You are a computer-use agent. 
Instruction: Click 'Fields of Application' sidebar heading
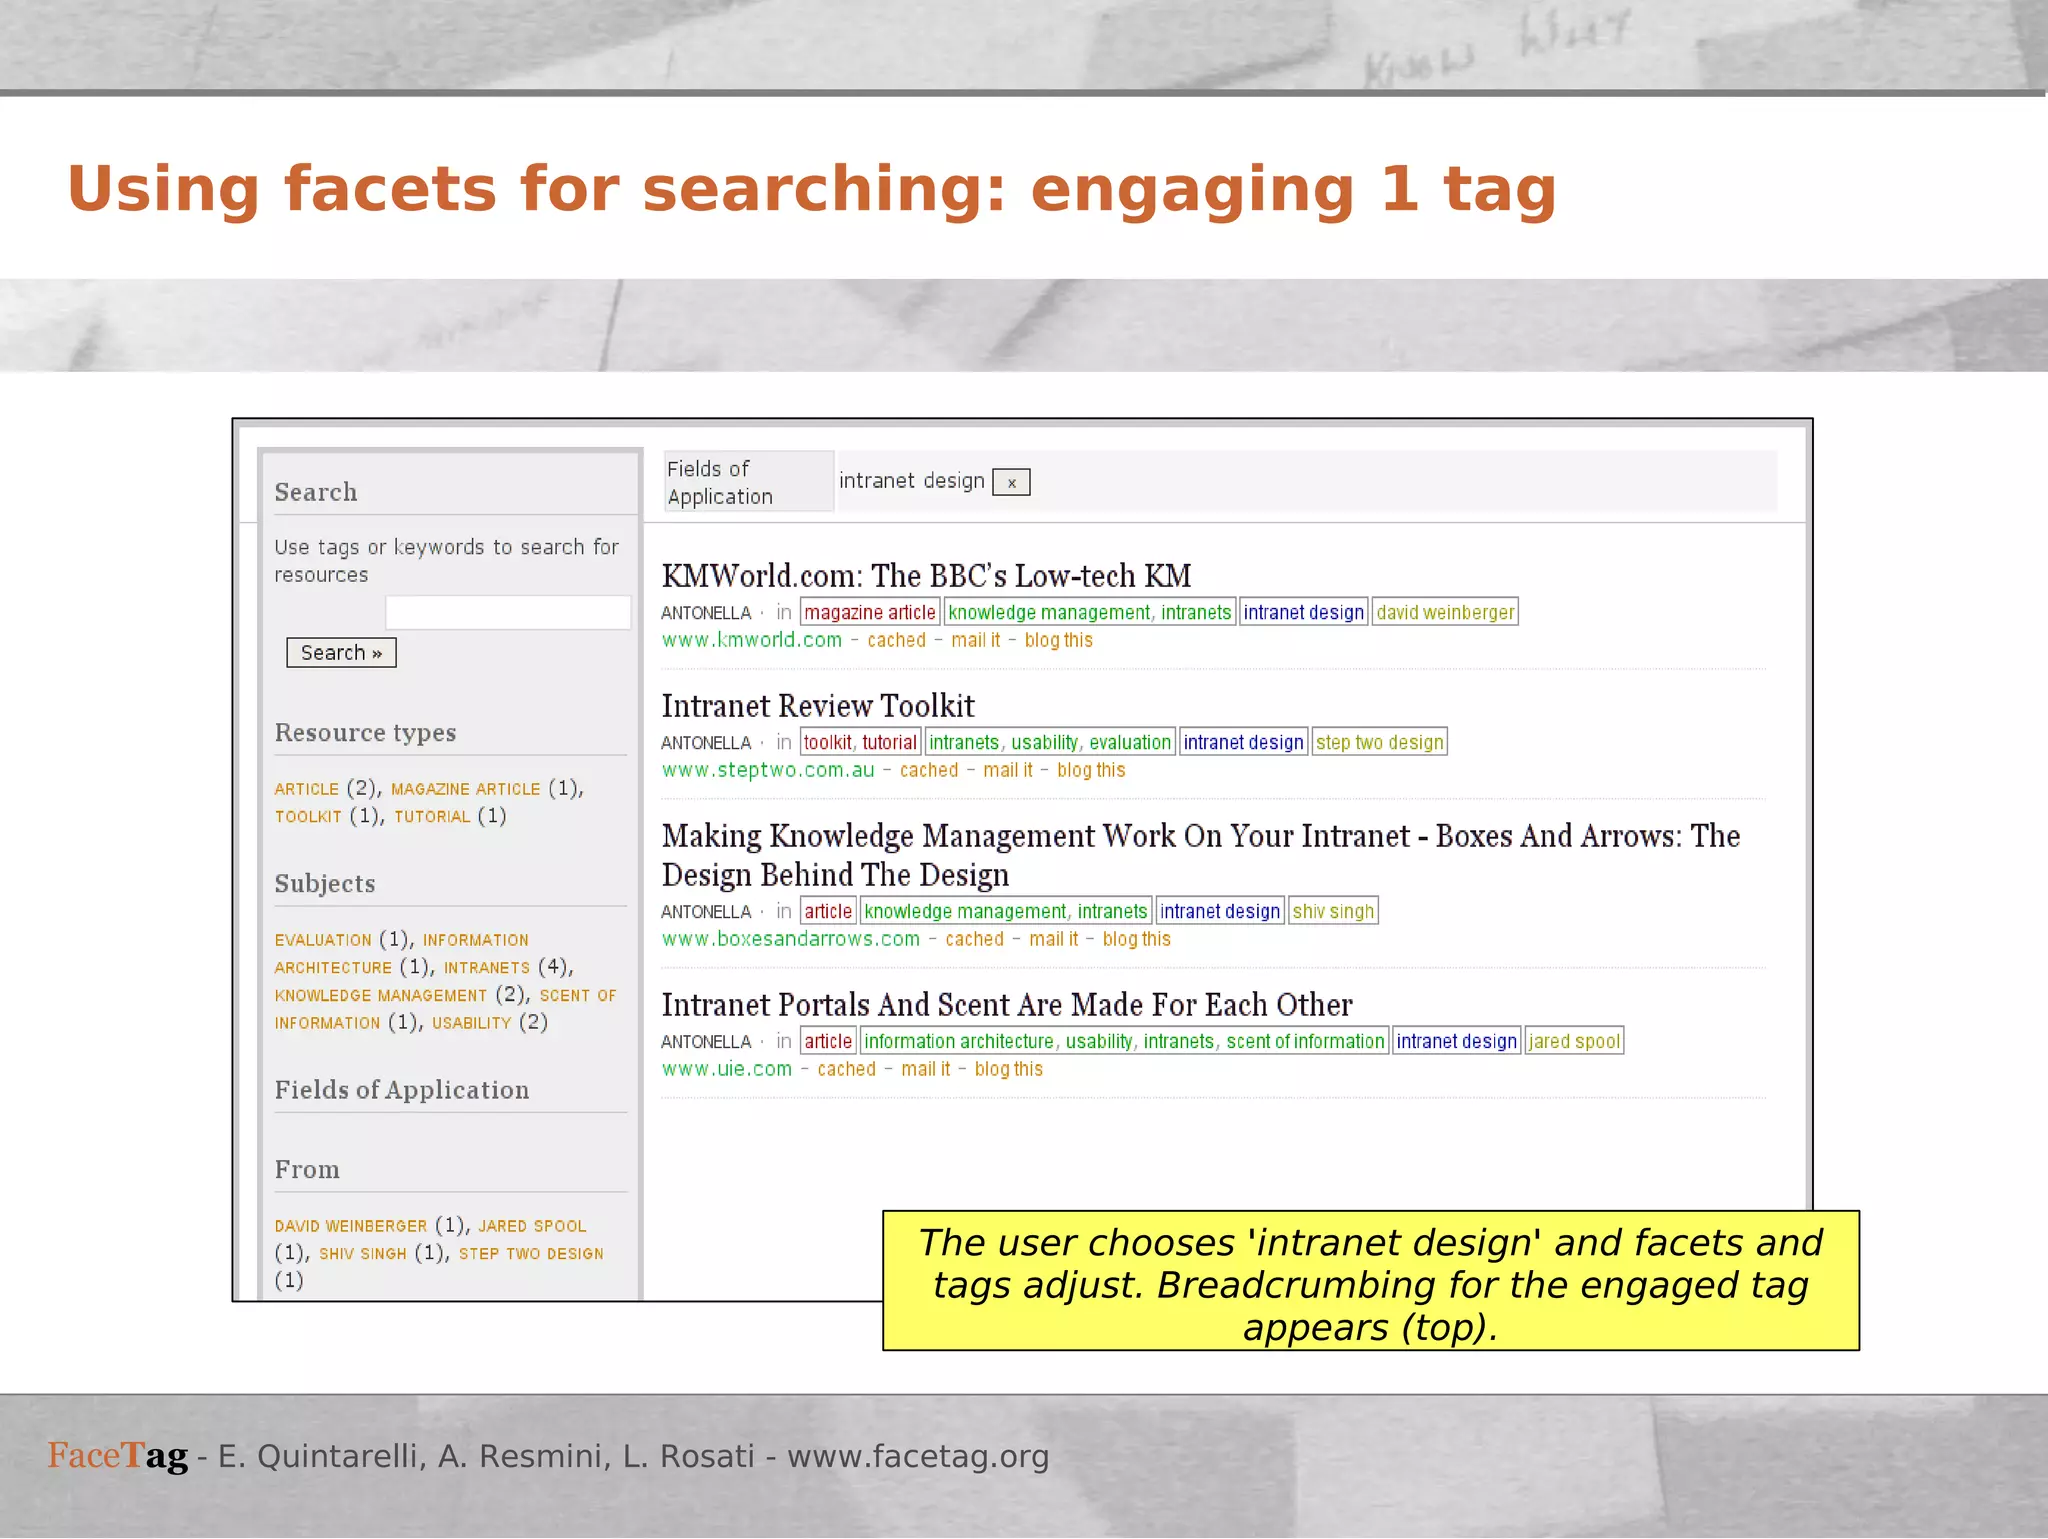402,1090
